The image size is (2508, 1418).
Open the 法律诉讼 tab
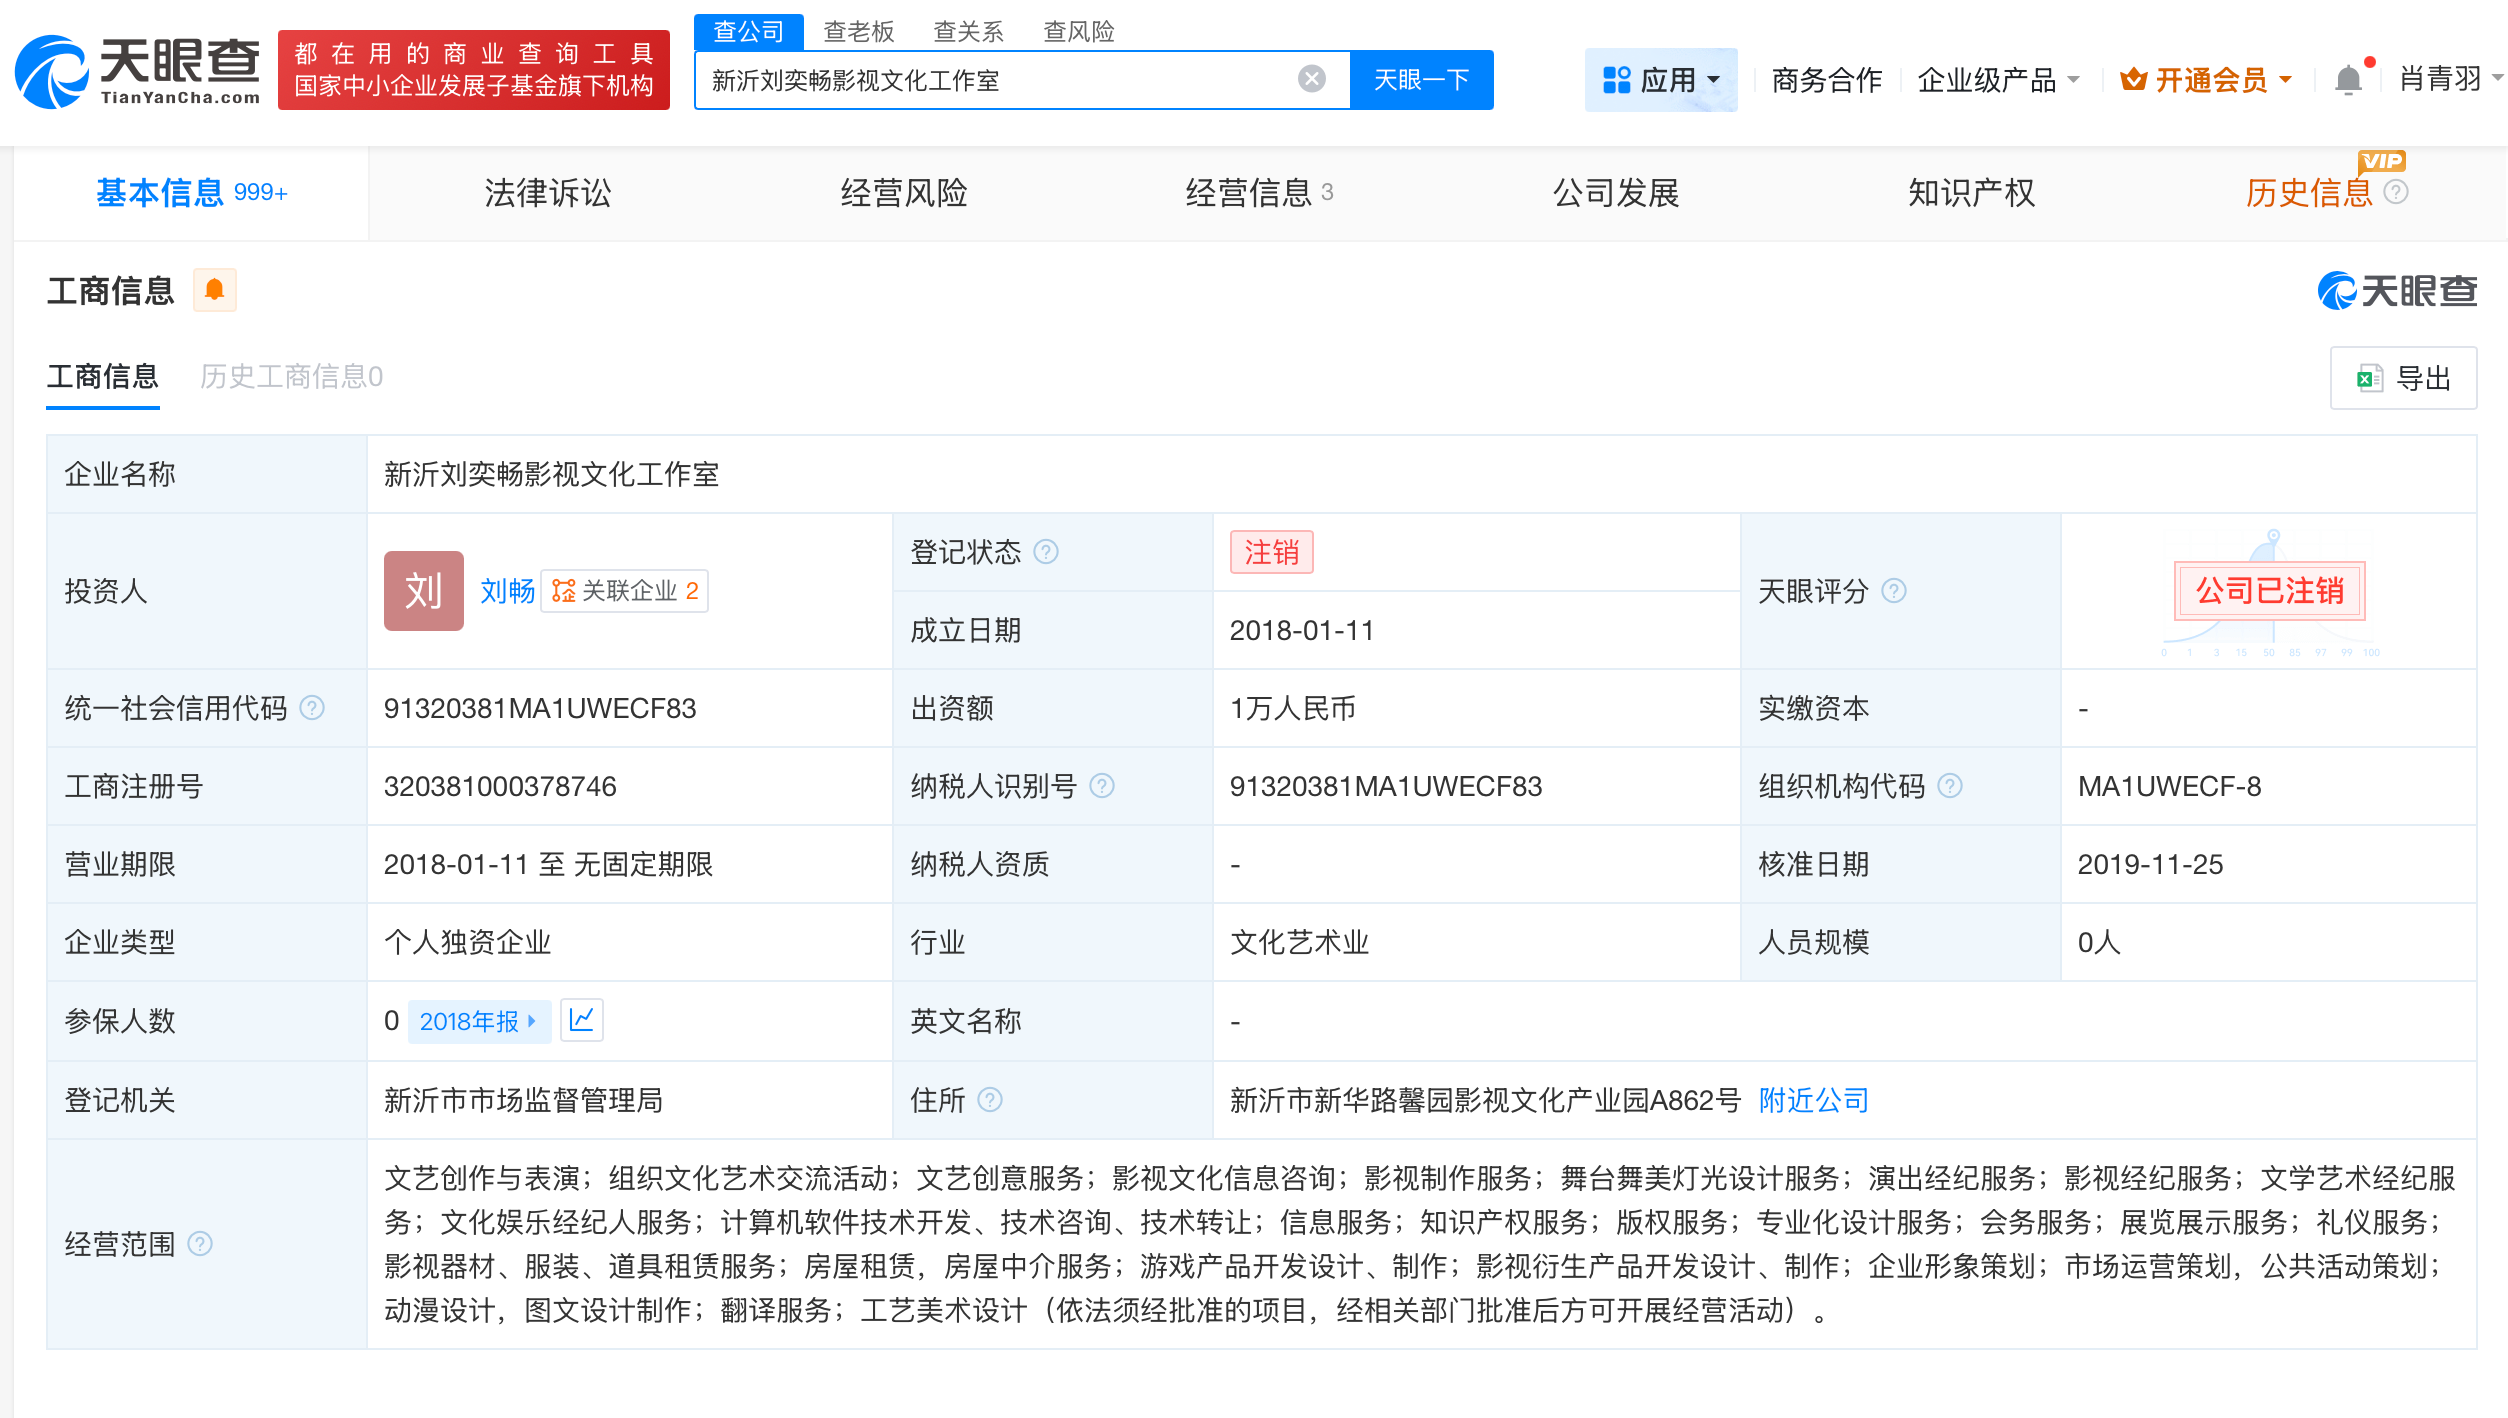[x=546, y=193]
